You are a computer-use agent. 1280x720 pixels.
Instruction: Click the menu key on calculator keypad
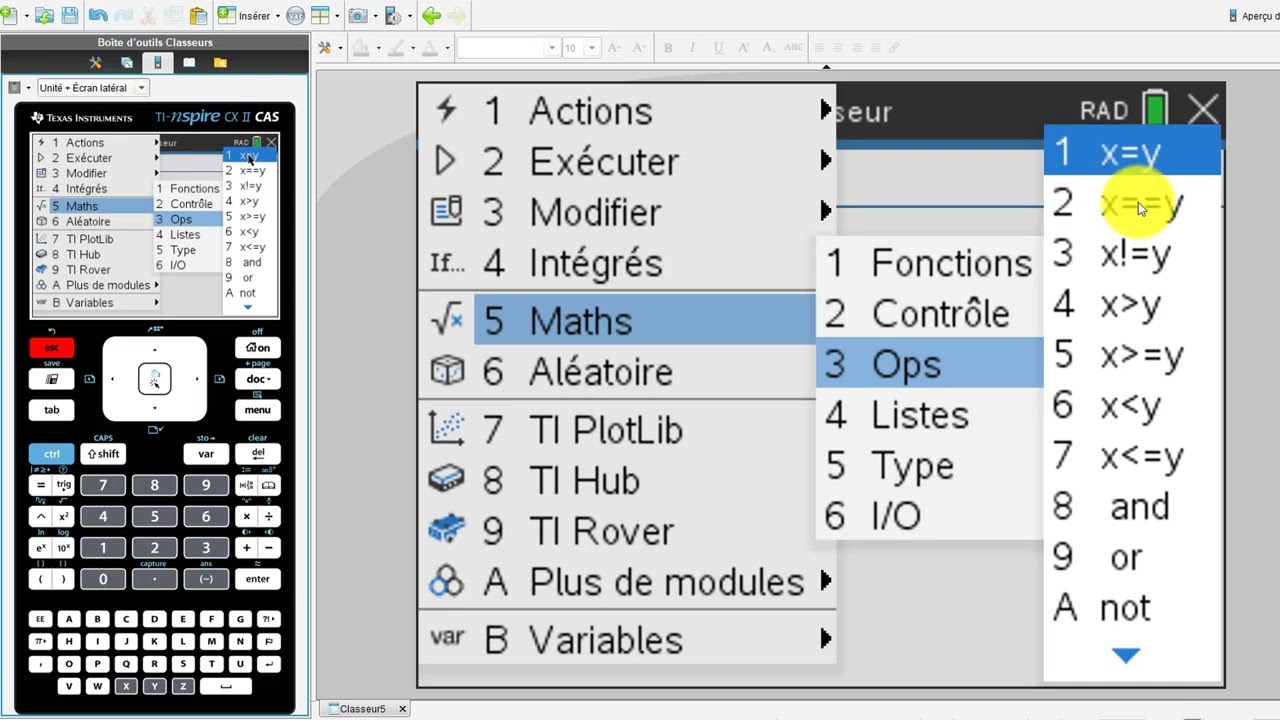pos(257,410)
